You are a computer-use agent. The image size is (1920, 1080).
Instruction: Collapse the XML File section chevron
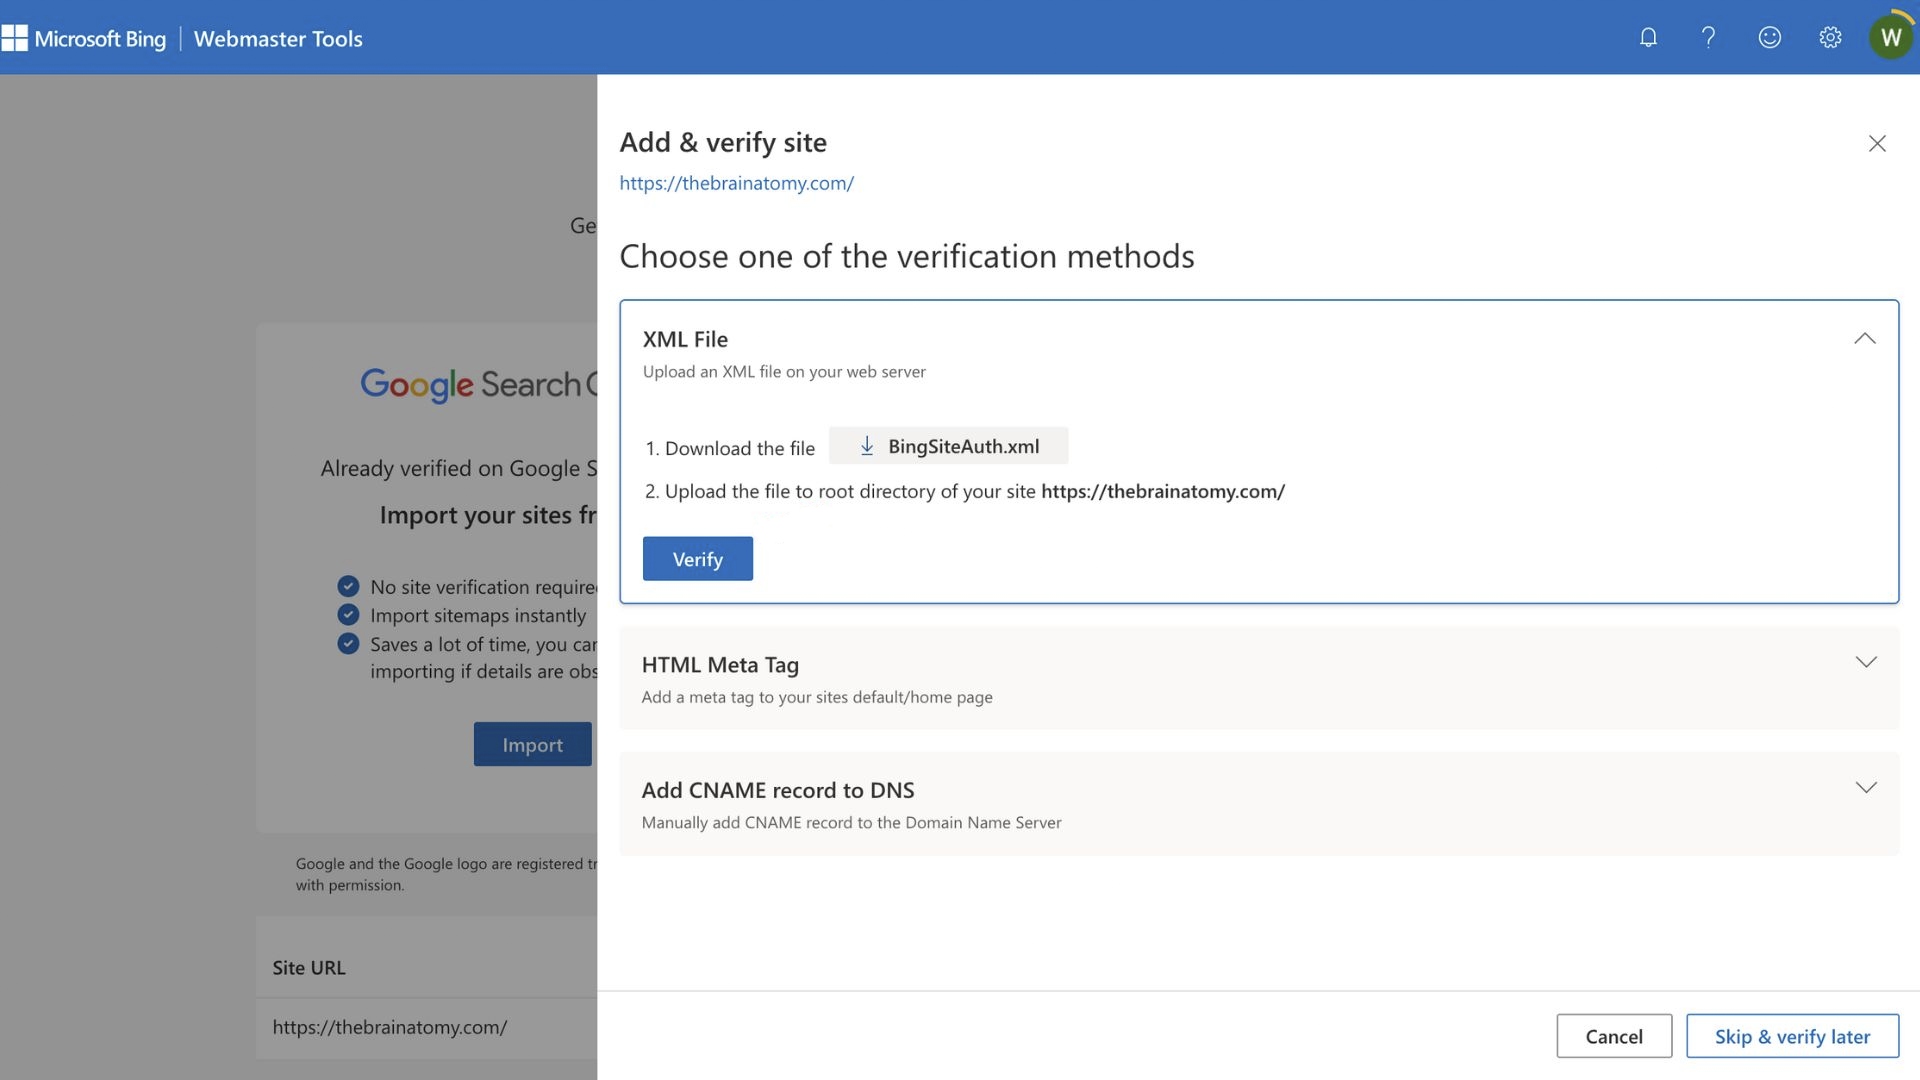click(x=1864, y=339)
